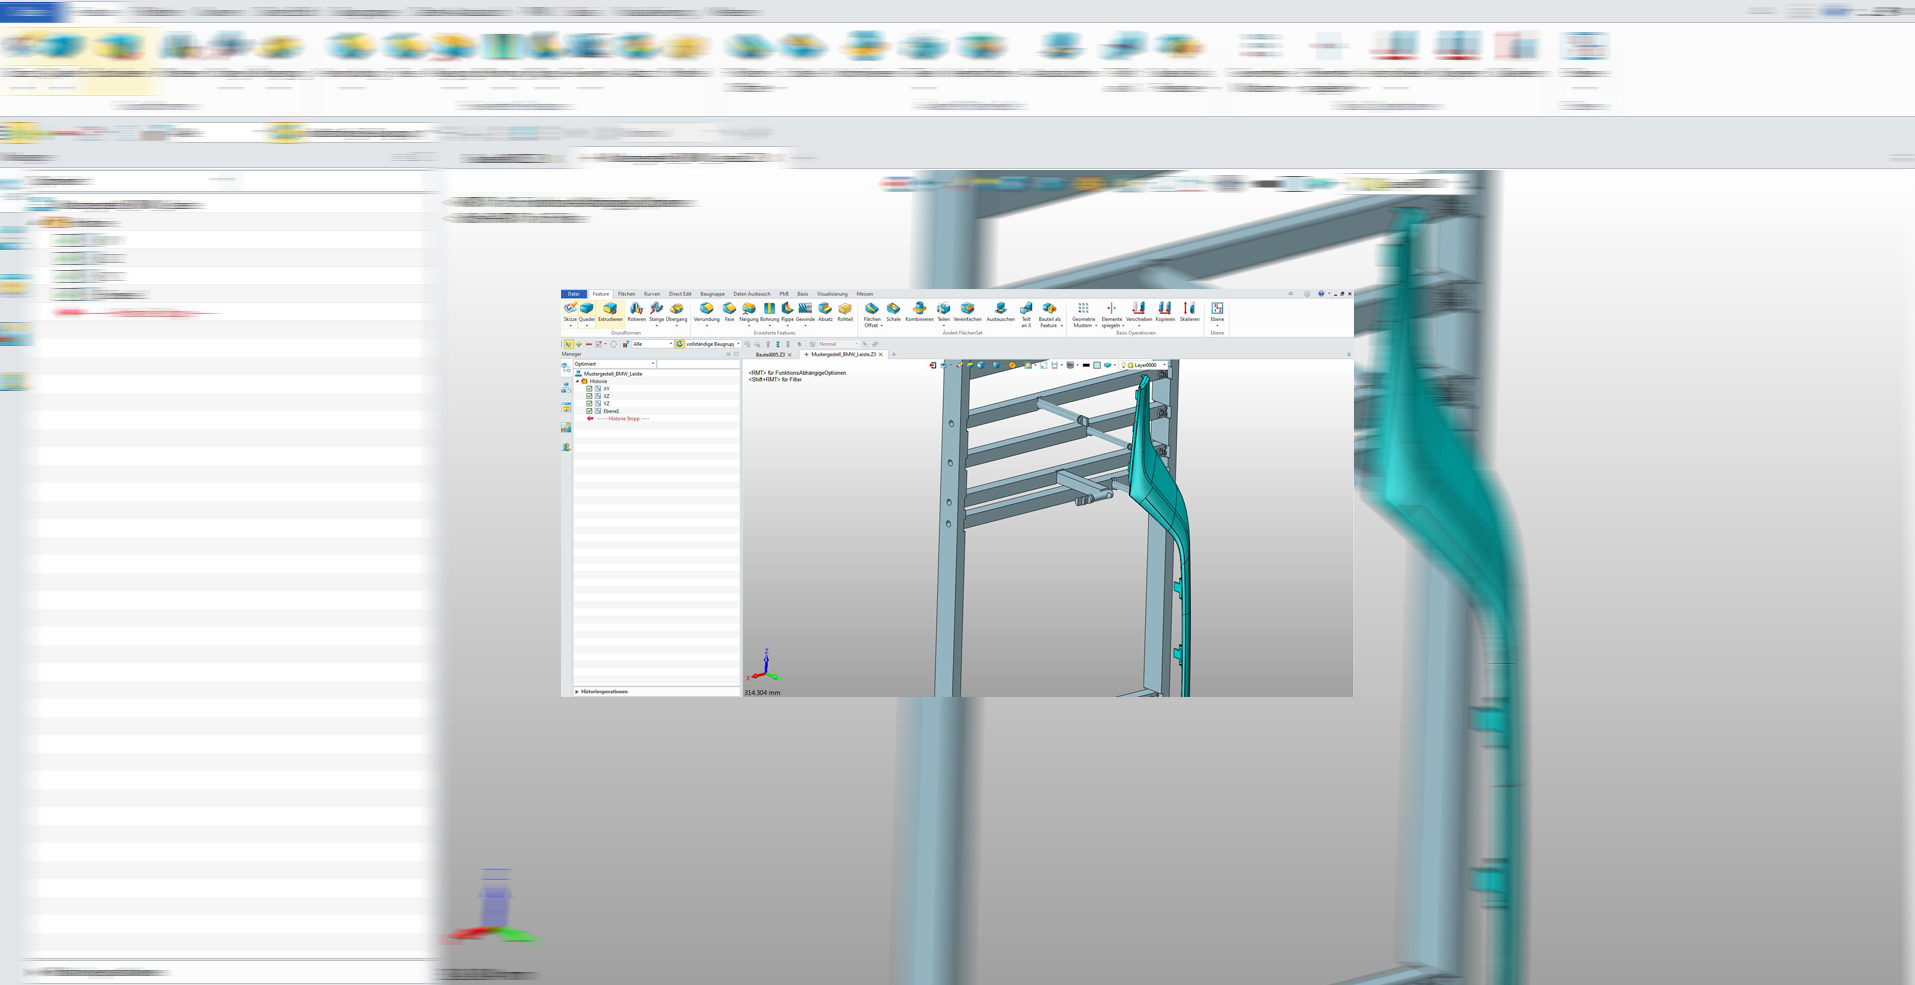The image size is (1915, 985).
Task: Click the Manager search input field
Action: tap(697, 364)
